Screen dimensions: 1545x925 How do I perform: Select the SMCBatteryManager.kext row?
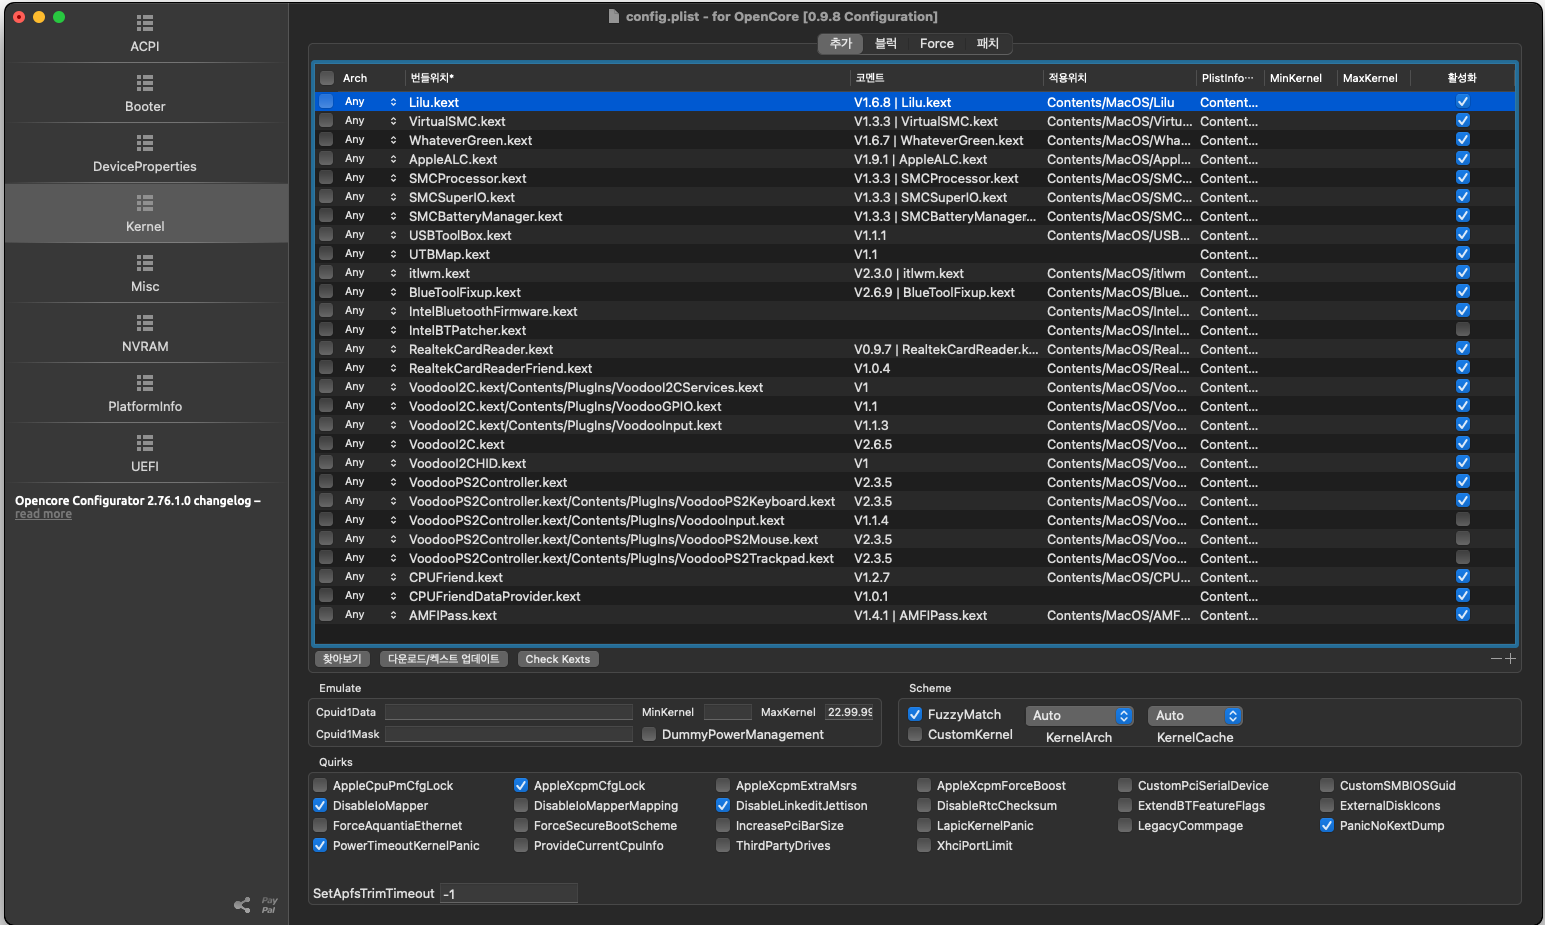tap(915, 216)
